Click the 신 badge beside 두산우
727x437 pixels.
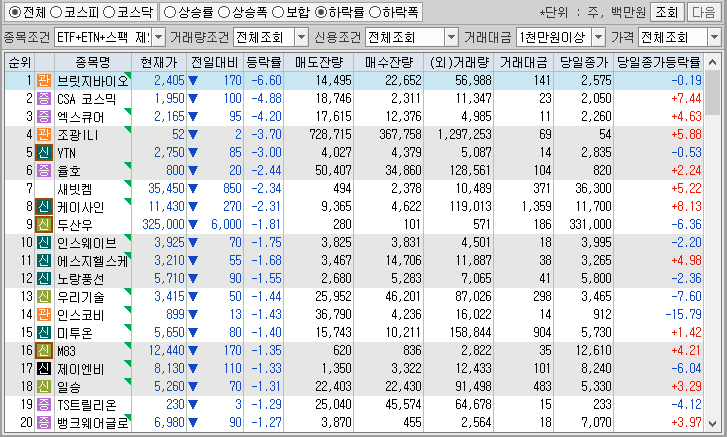point(44,224)
